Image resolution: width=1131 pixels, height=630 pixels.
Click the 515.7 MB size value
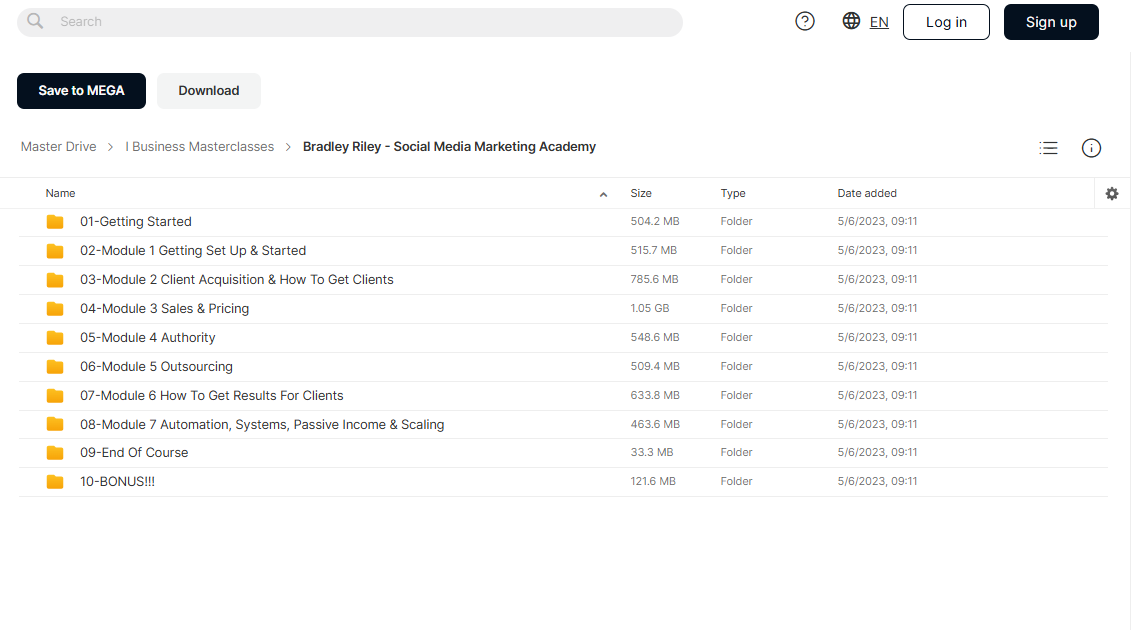click(653, 250)
